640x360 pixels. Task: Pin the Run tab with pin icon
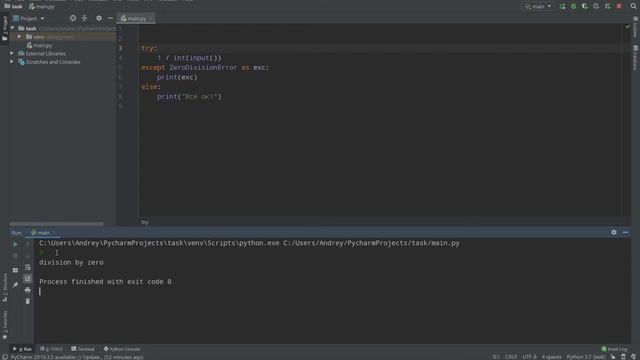(15, 284)
